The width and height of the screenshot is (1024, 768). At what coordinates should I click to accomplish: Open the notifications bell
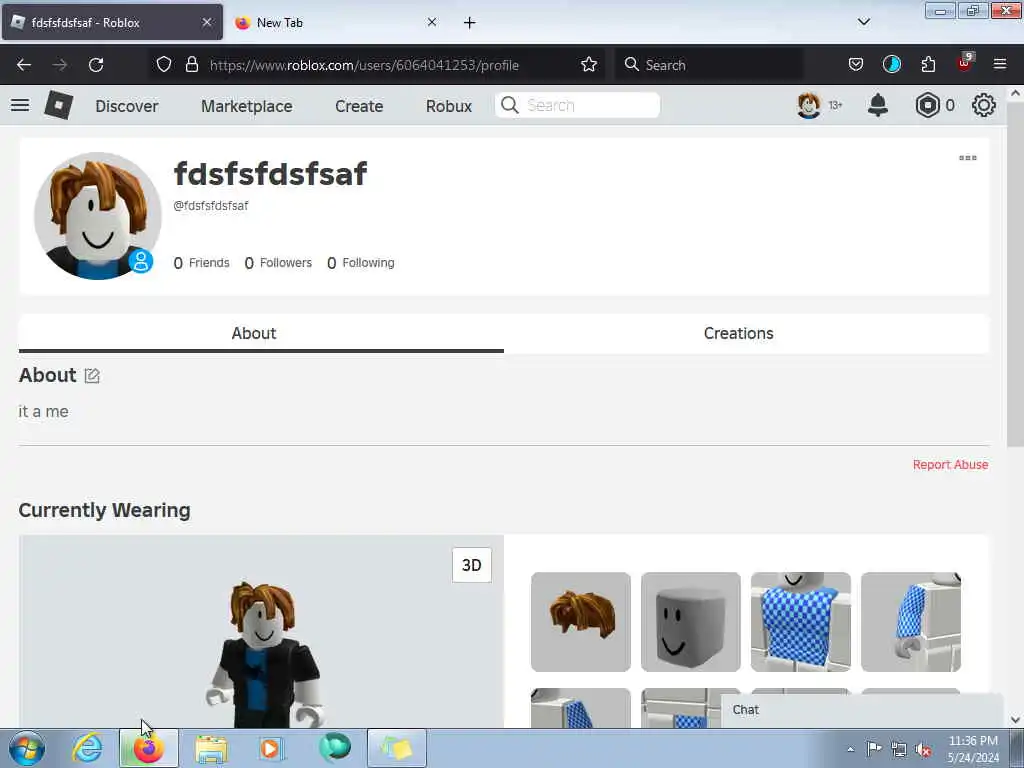pyautogui.click(x=878, y=105)
